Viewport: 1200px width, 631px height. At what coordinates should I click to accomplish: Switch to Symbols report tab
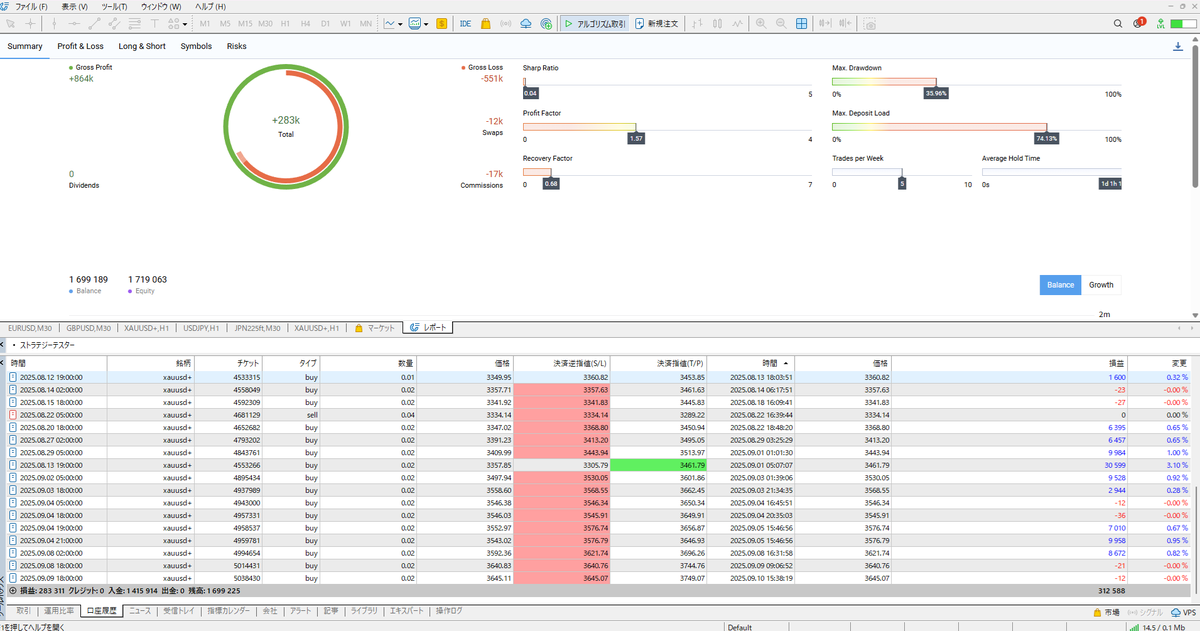[x=196, y=46]
